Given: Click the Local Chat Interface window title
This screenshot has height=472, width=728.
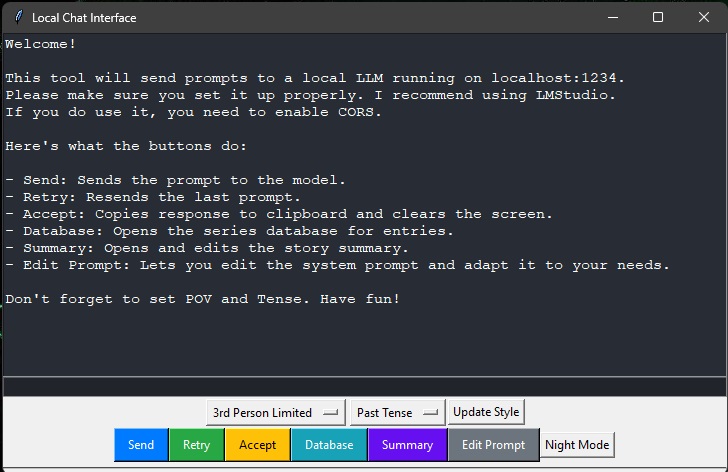Looking at the screenshot, I should pos(84,18).
